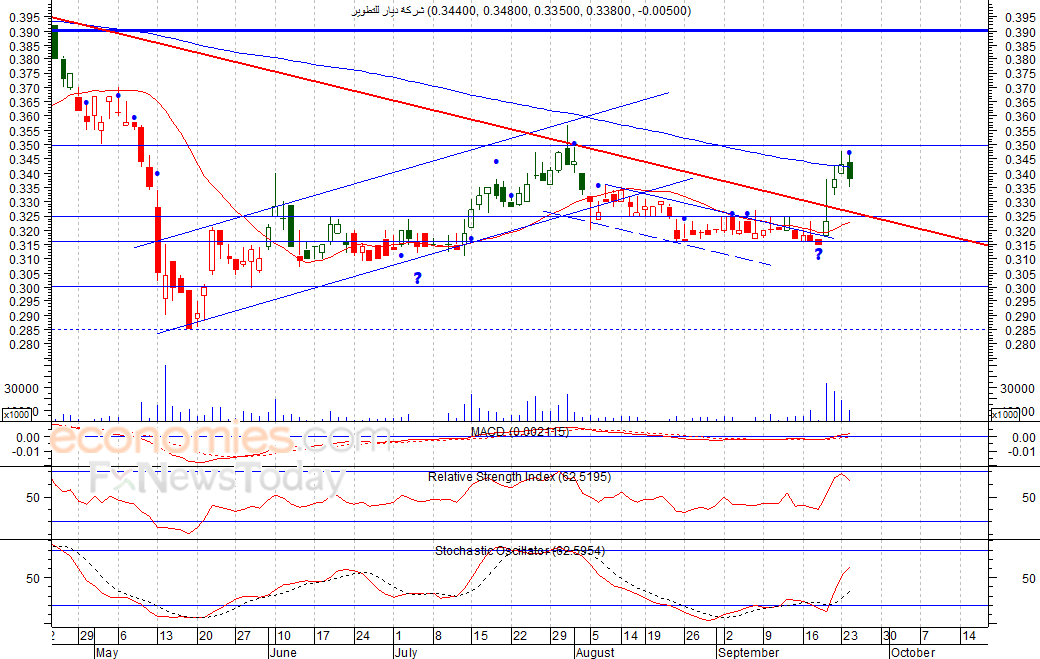Screen dimensions: 1040x659
Task: Click the 0.315 price label on right axis
Action: [1021, 245]
